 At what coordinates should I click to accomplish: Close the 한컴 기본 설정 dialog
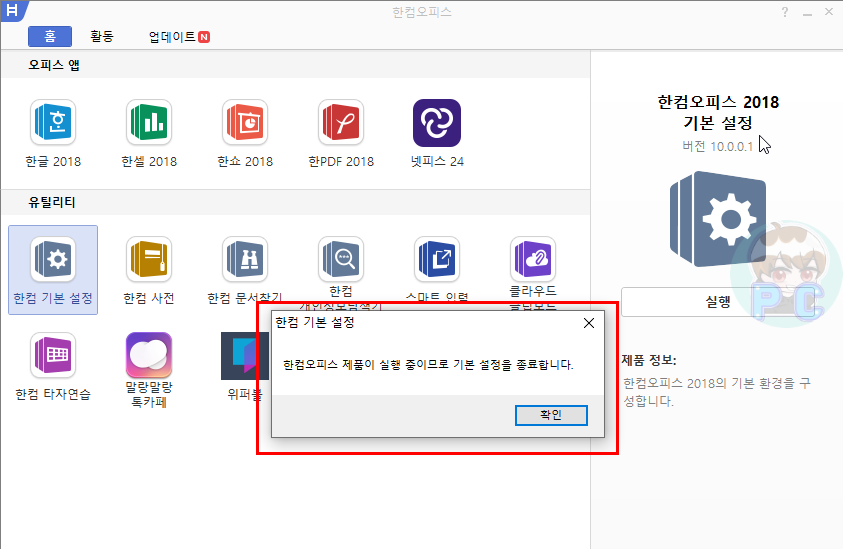coord(589,323)
